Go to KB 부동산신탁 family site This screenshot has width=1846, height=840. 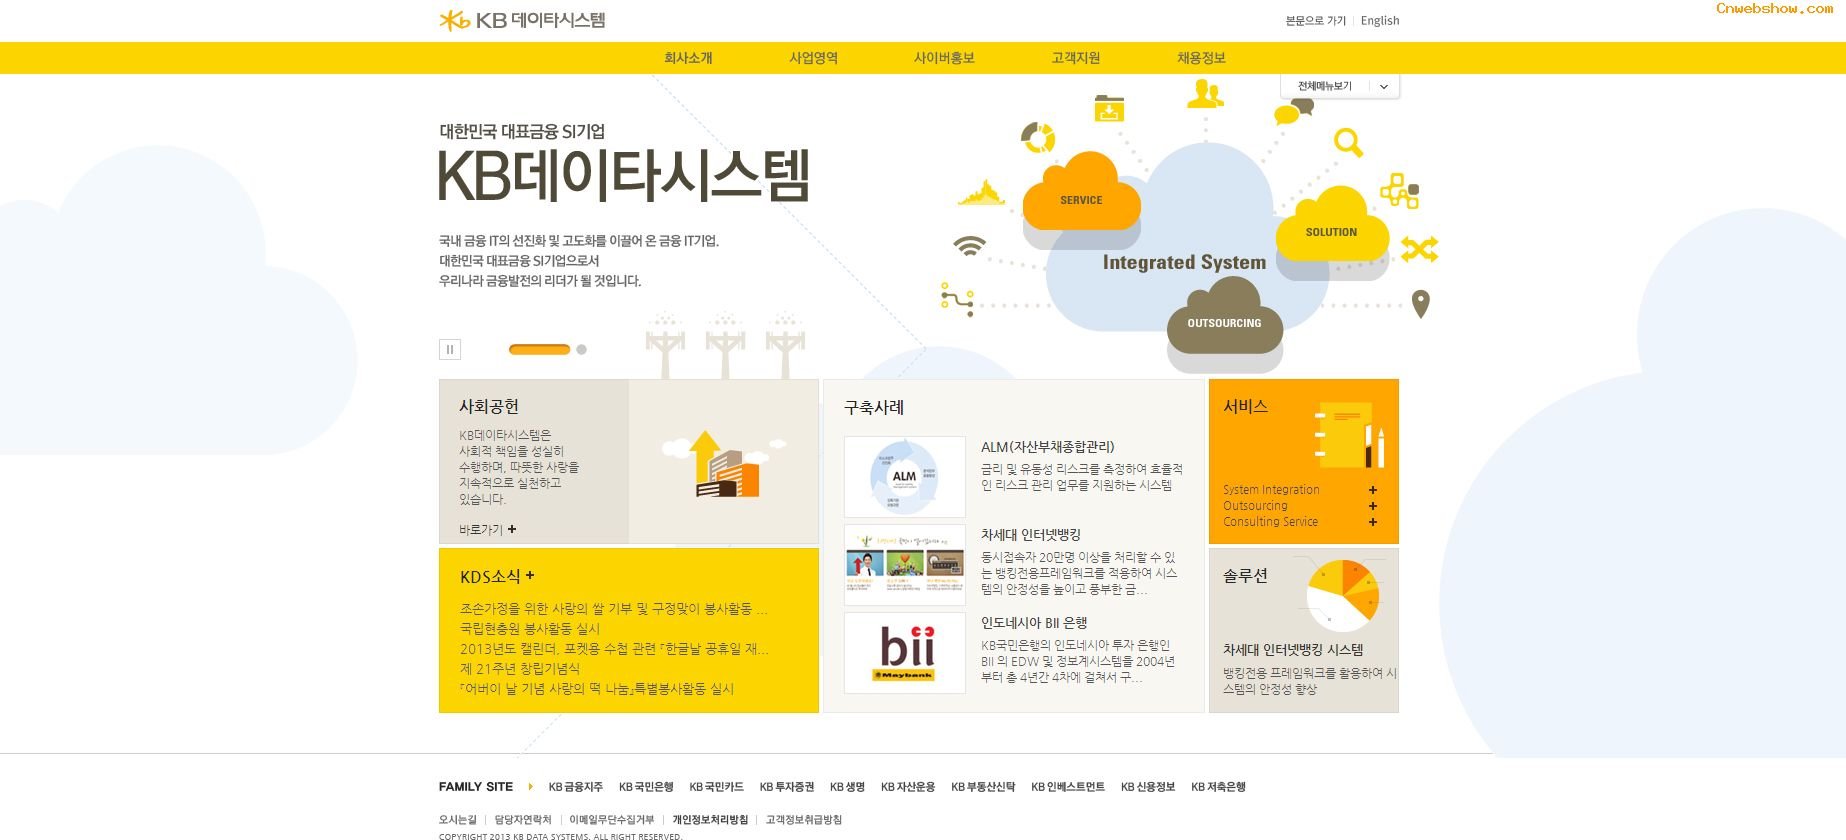tap(983, 787)
